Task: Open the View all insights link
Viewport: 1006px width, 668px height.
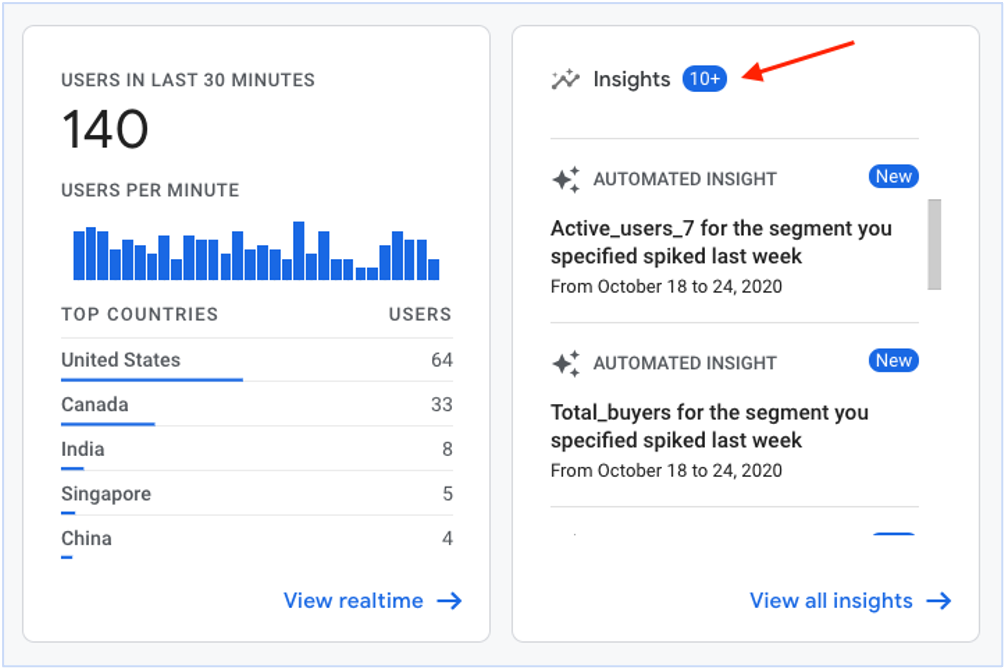Action: [x=831, y=601]
